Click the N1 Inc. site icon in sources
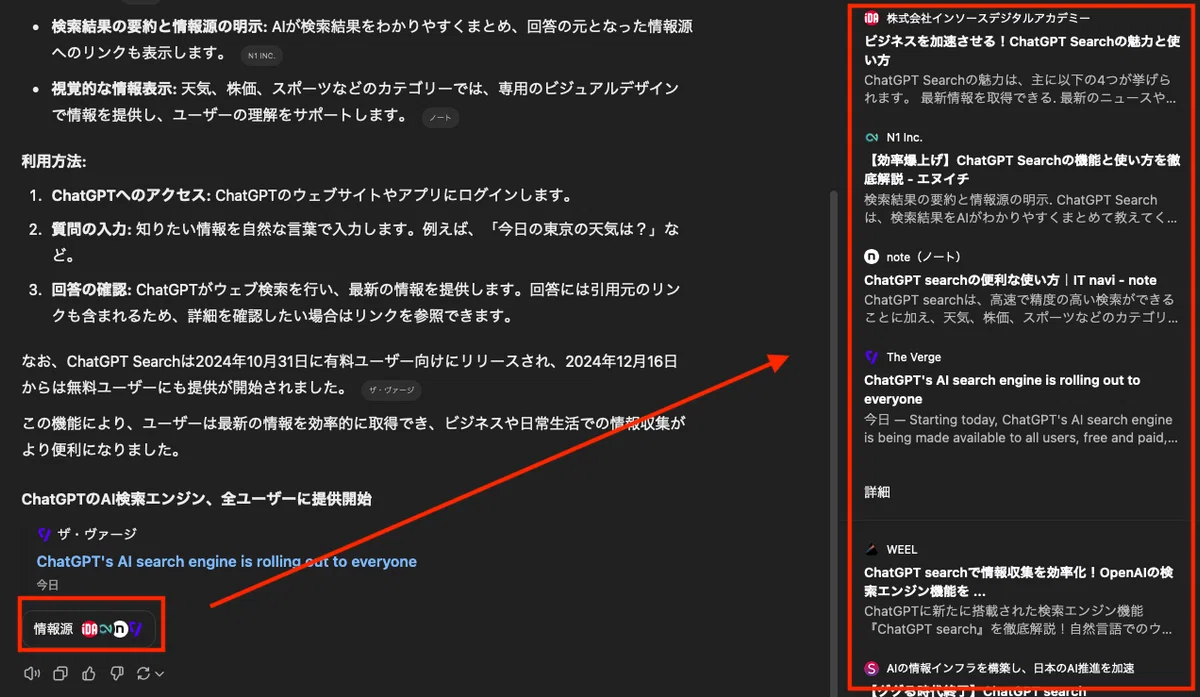Image resolution: width=1200 pixels, height=697 pixels. click(x=872, y=137)
